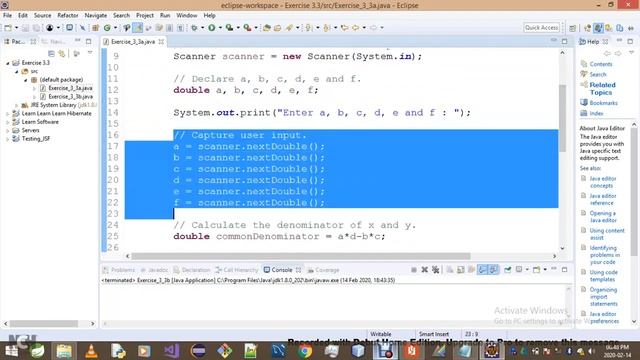This screenshot has height=360, width=640.
Task: Collapse the src folder tree node
Action: point(16,71)
